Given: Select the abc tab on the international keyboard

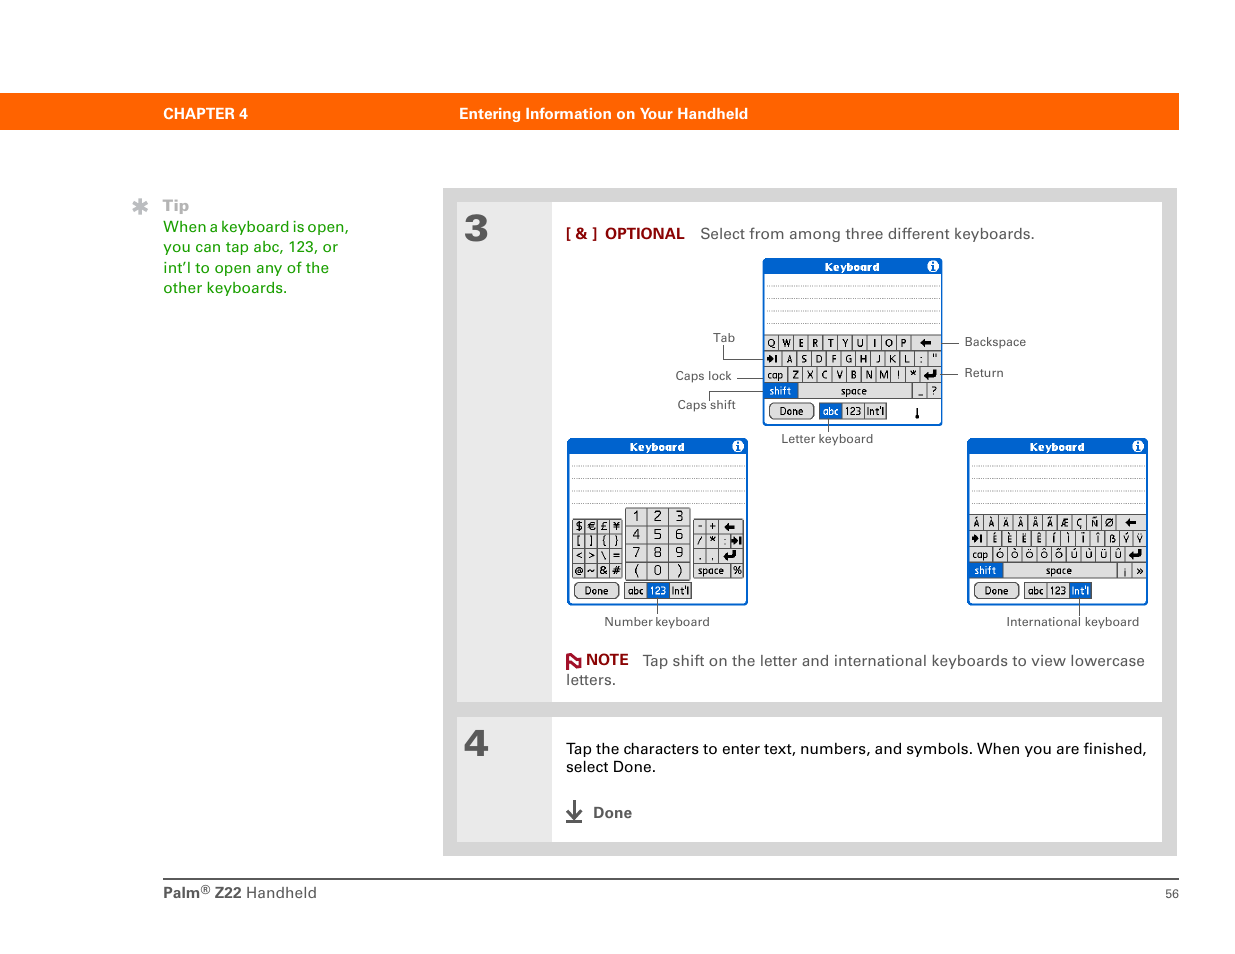Looking at the screenshot, I should 1036,591.
